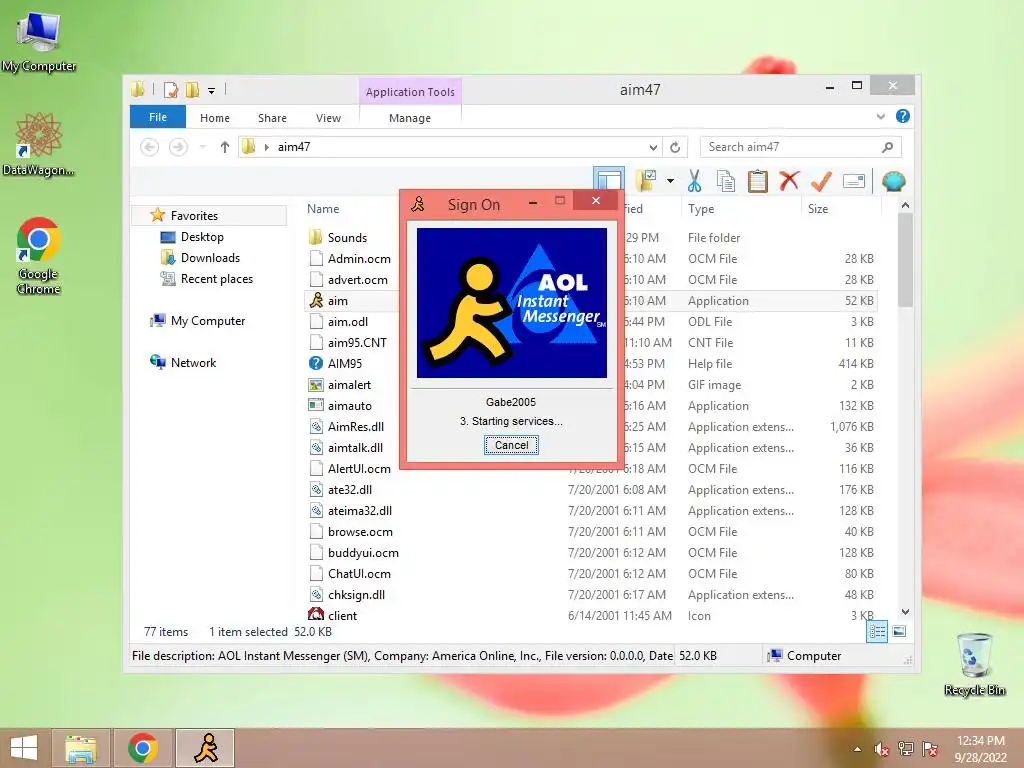Expand the address bar history dropdown
Image resolution: width=1024 pixels, height=768 pixels.
pyautogui.click(x=653, y=147)
